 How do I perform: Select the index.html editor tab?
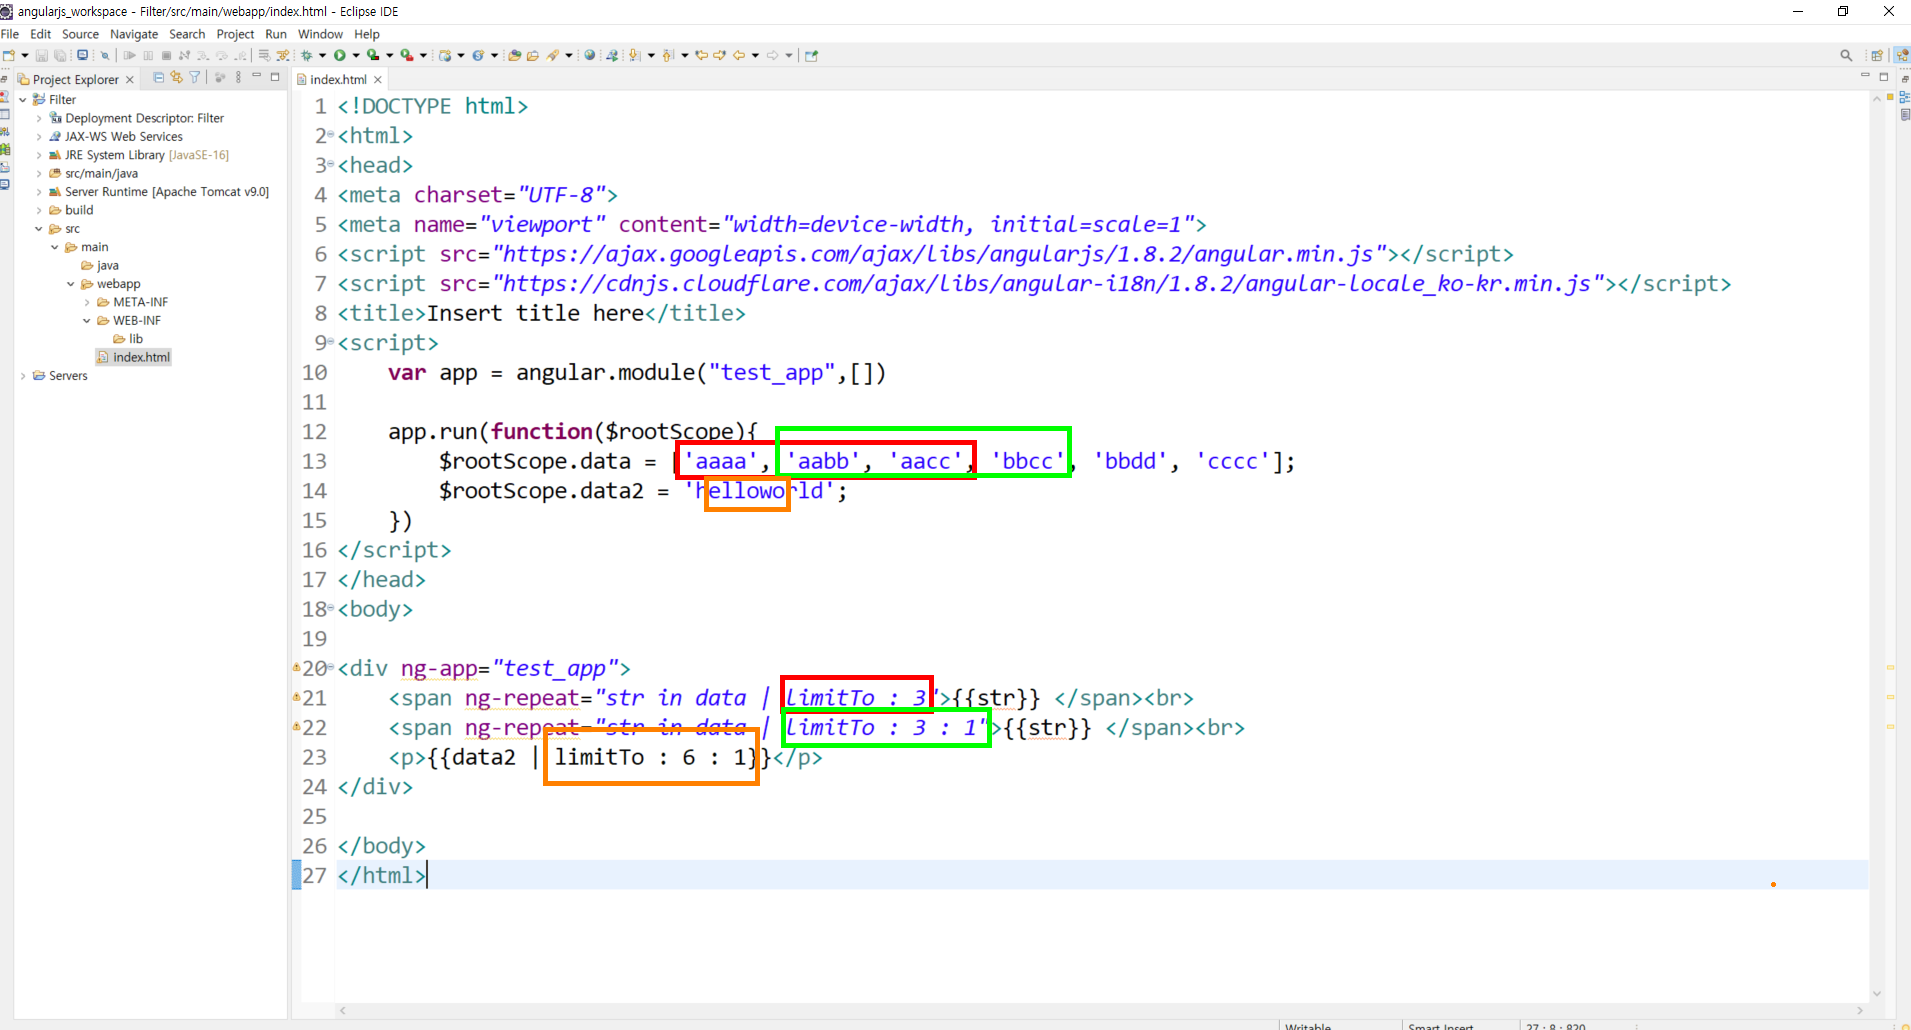(x=338, y=79)
